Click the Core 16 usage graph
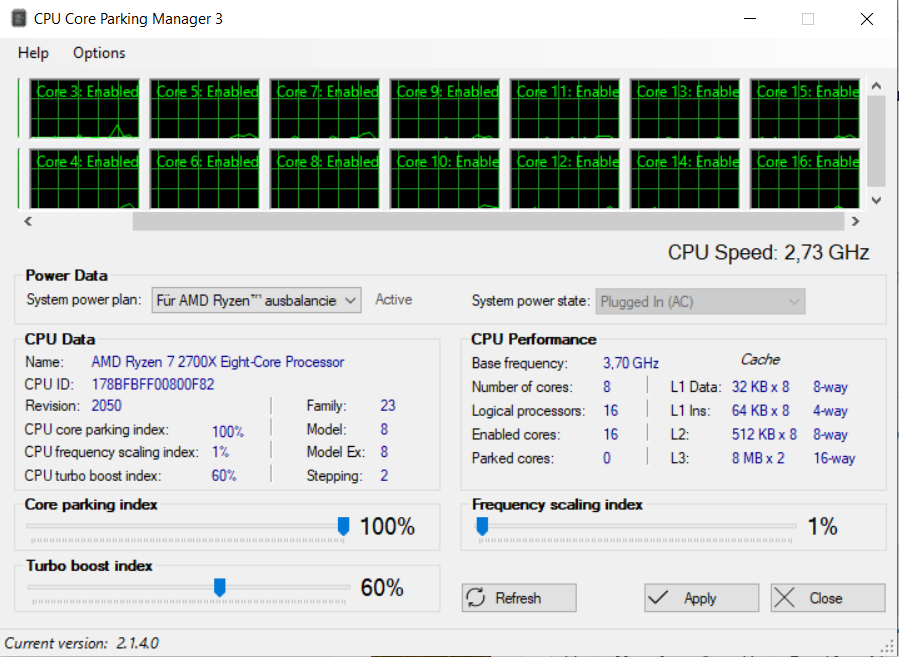Viewport: 899px width, 657px height. tap(805, 179)
